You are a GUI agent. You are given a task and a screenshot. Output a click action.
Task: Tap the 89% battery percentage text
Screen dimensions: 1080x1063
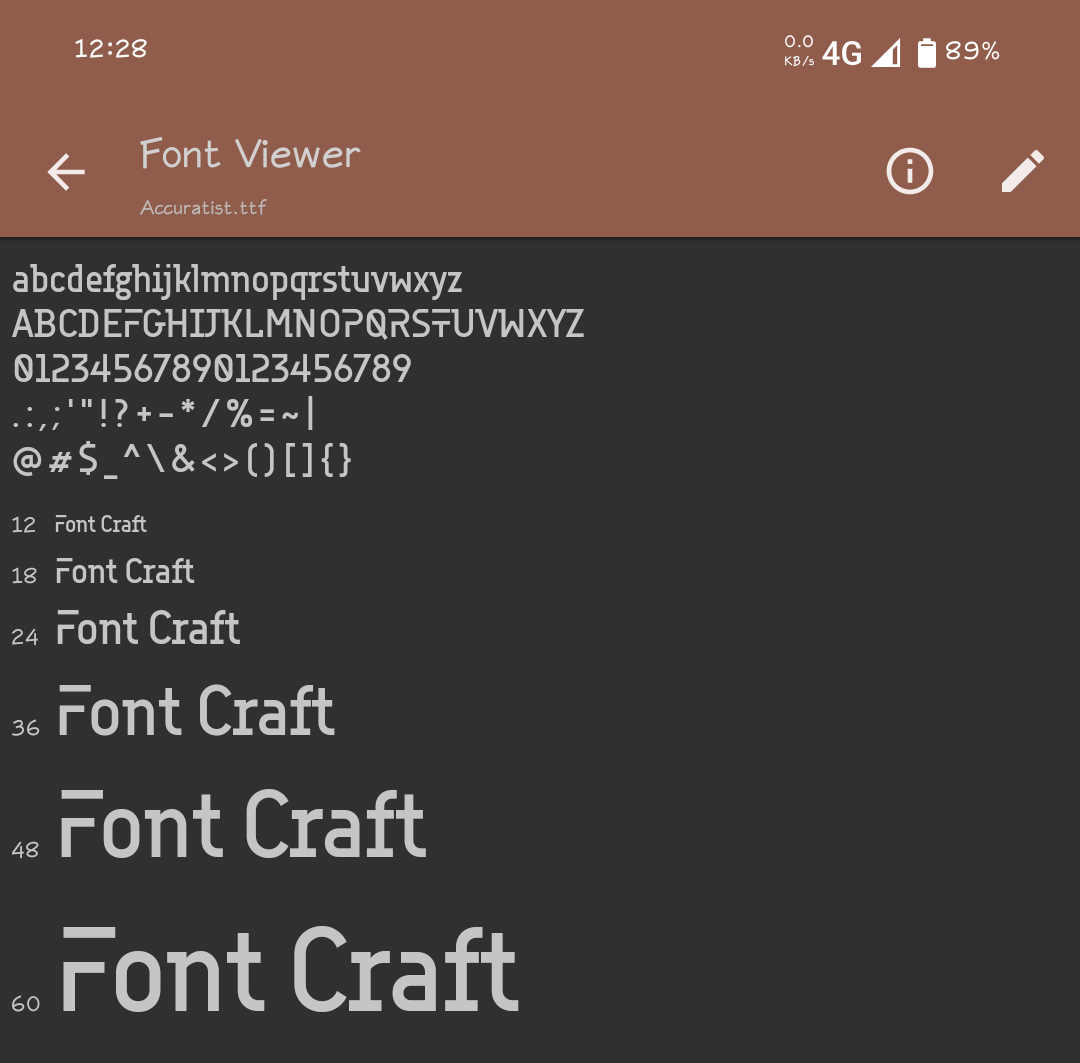click(x=972, y=51)
